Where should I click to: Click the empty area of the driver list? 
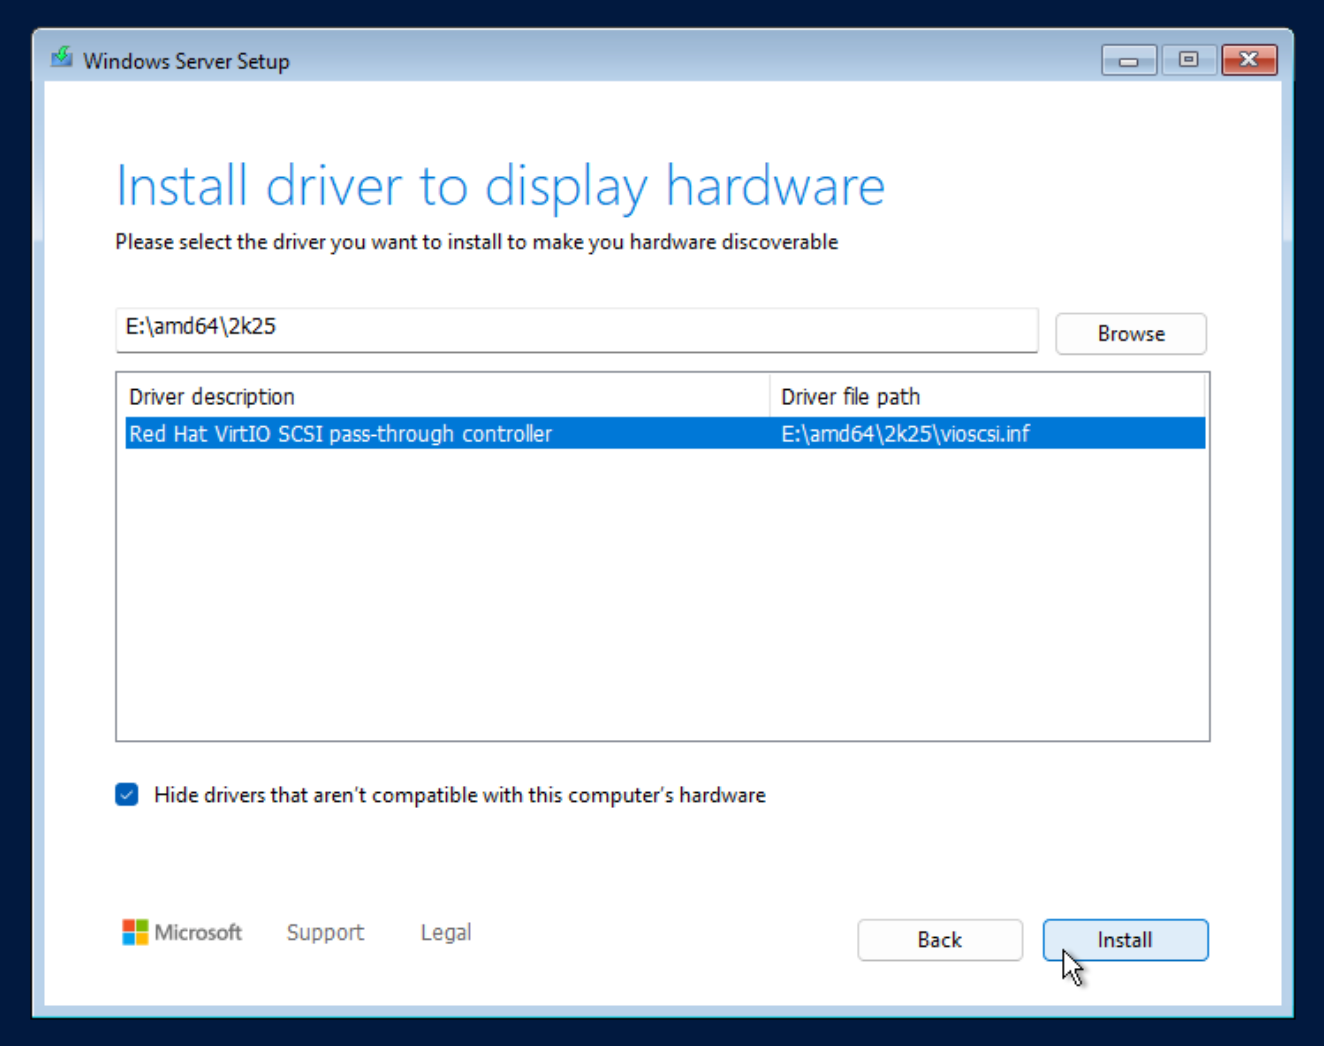662,600
